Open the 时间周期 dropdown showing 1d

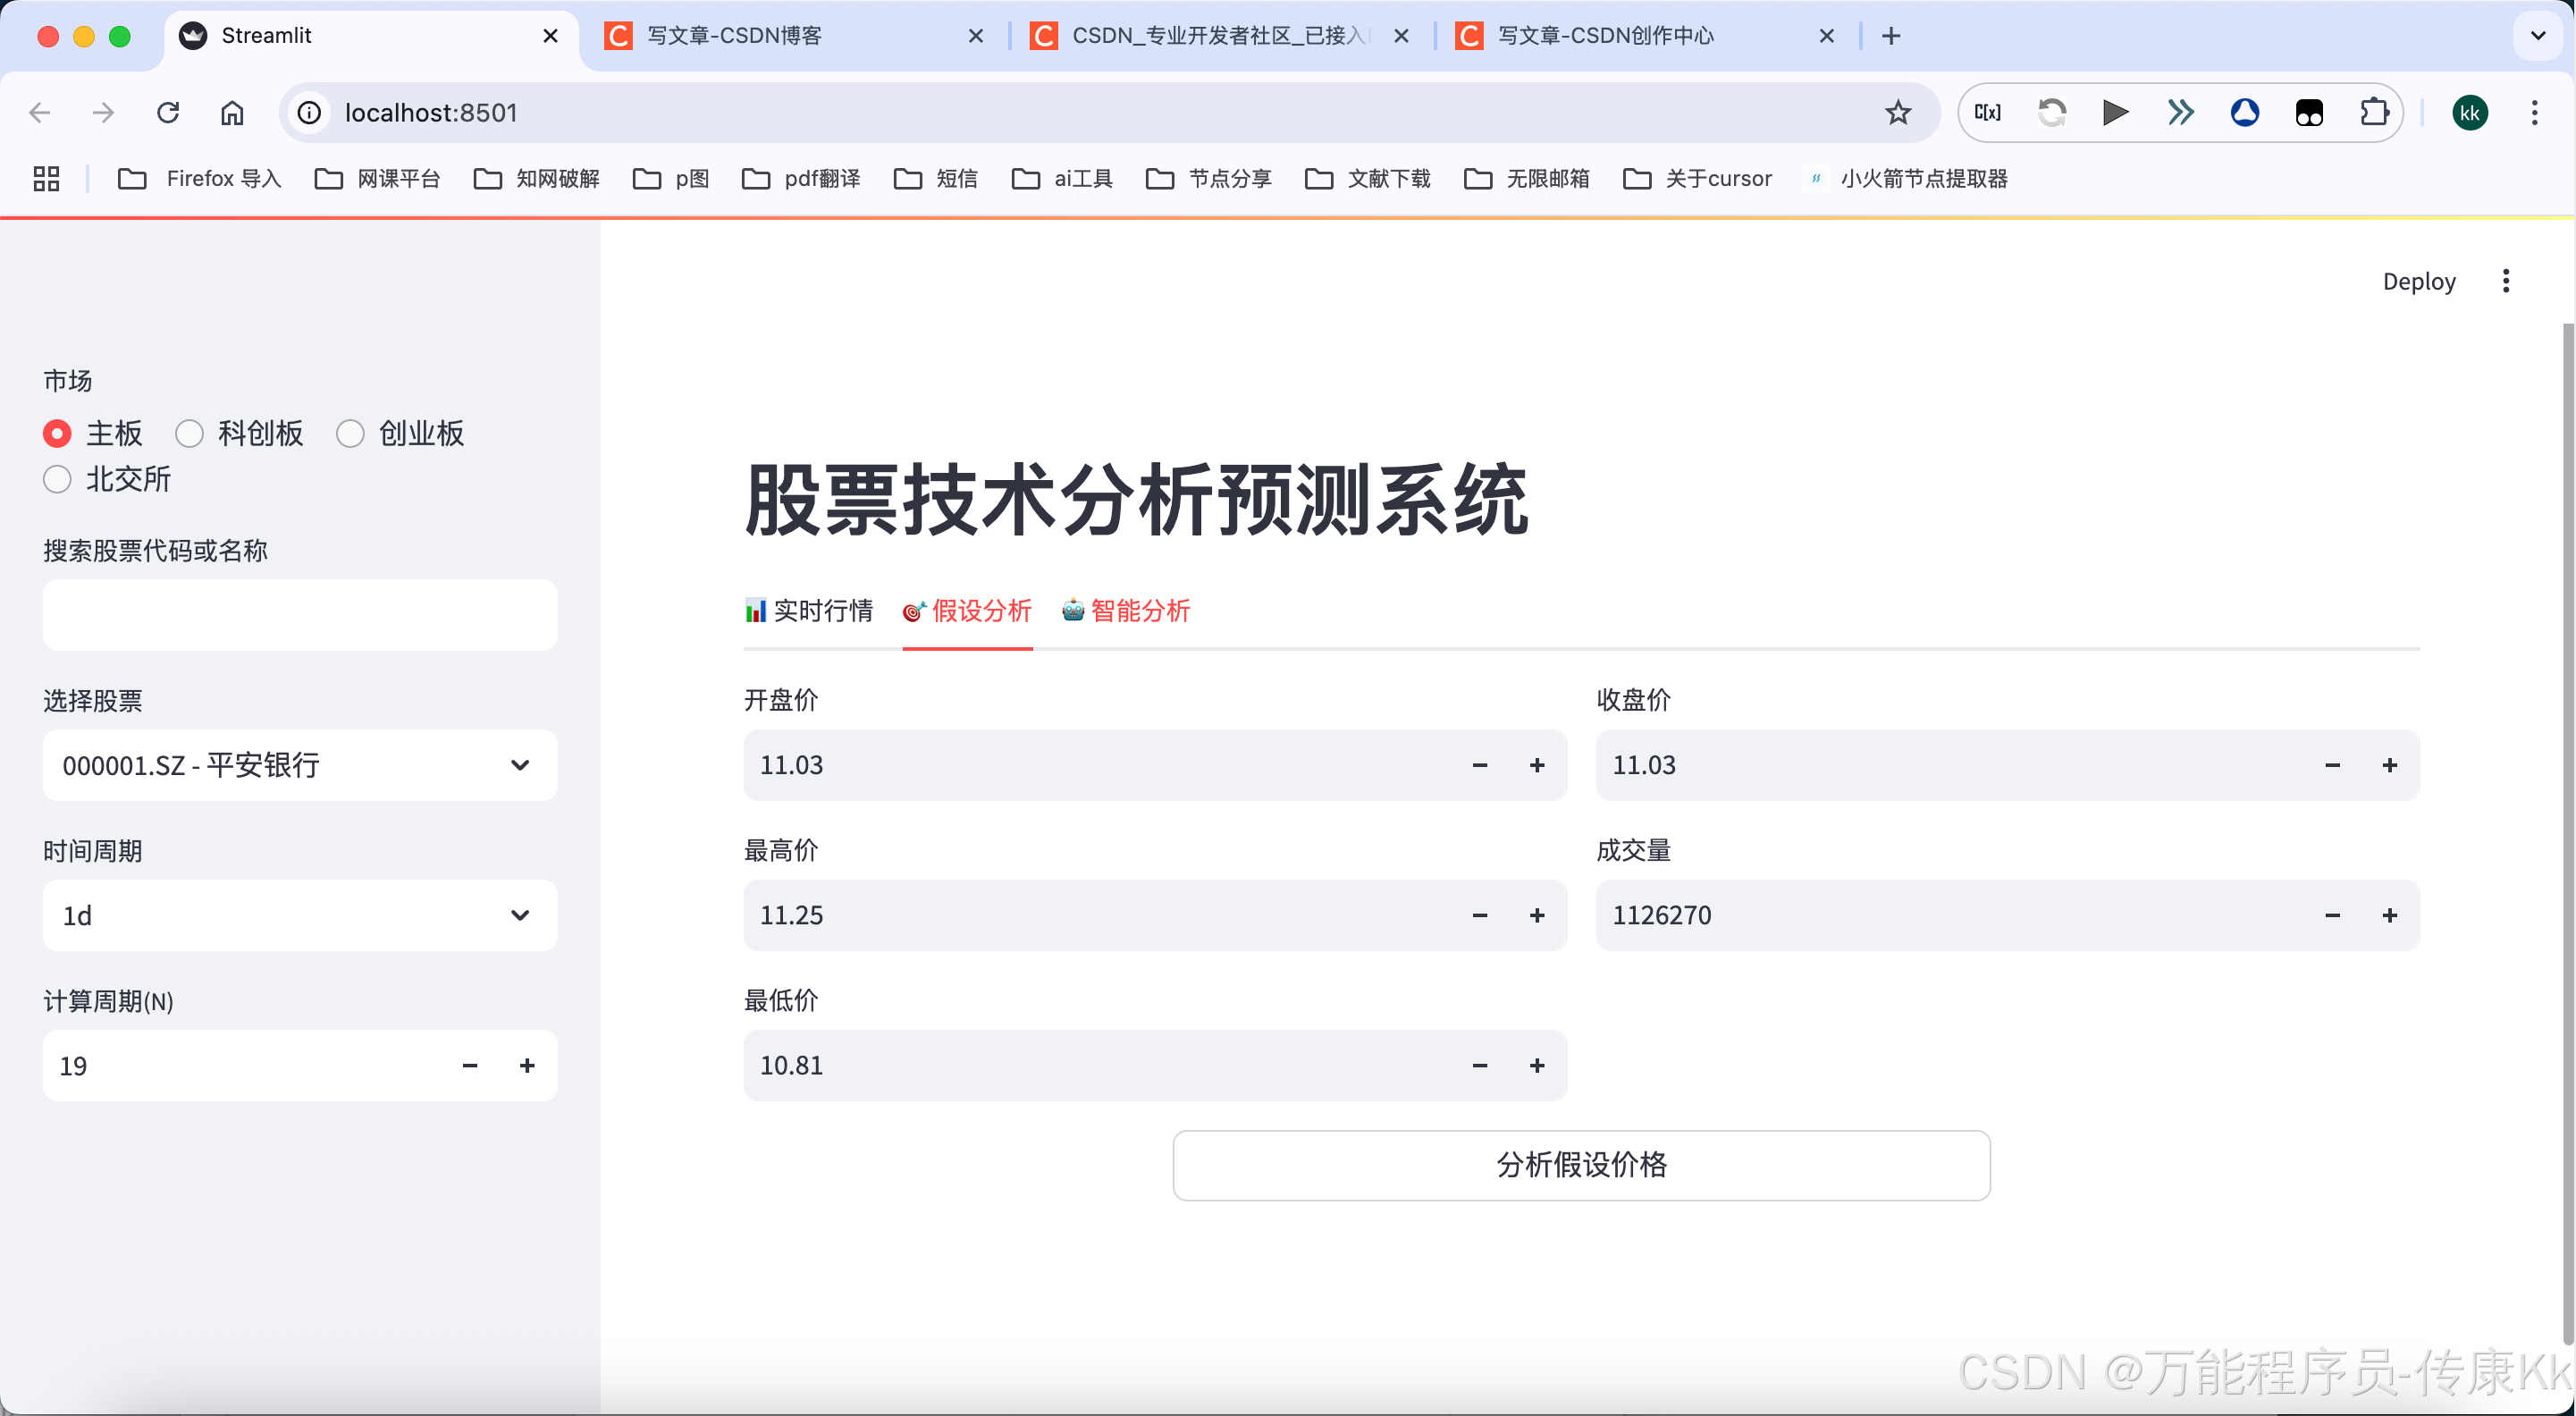[300, 915]
